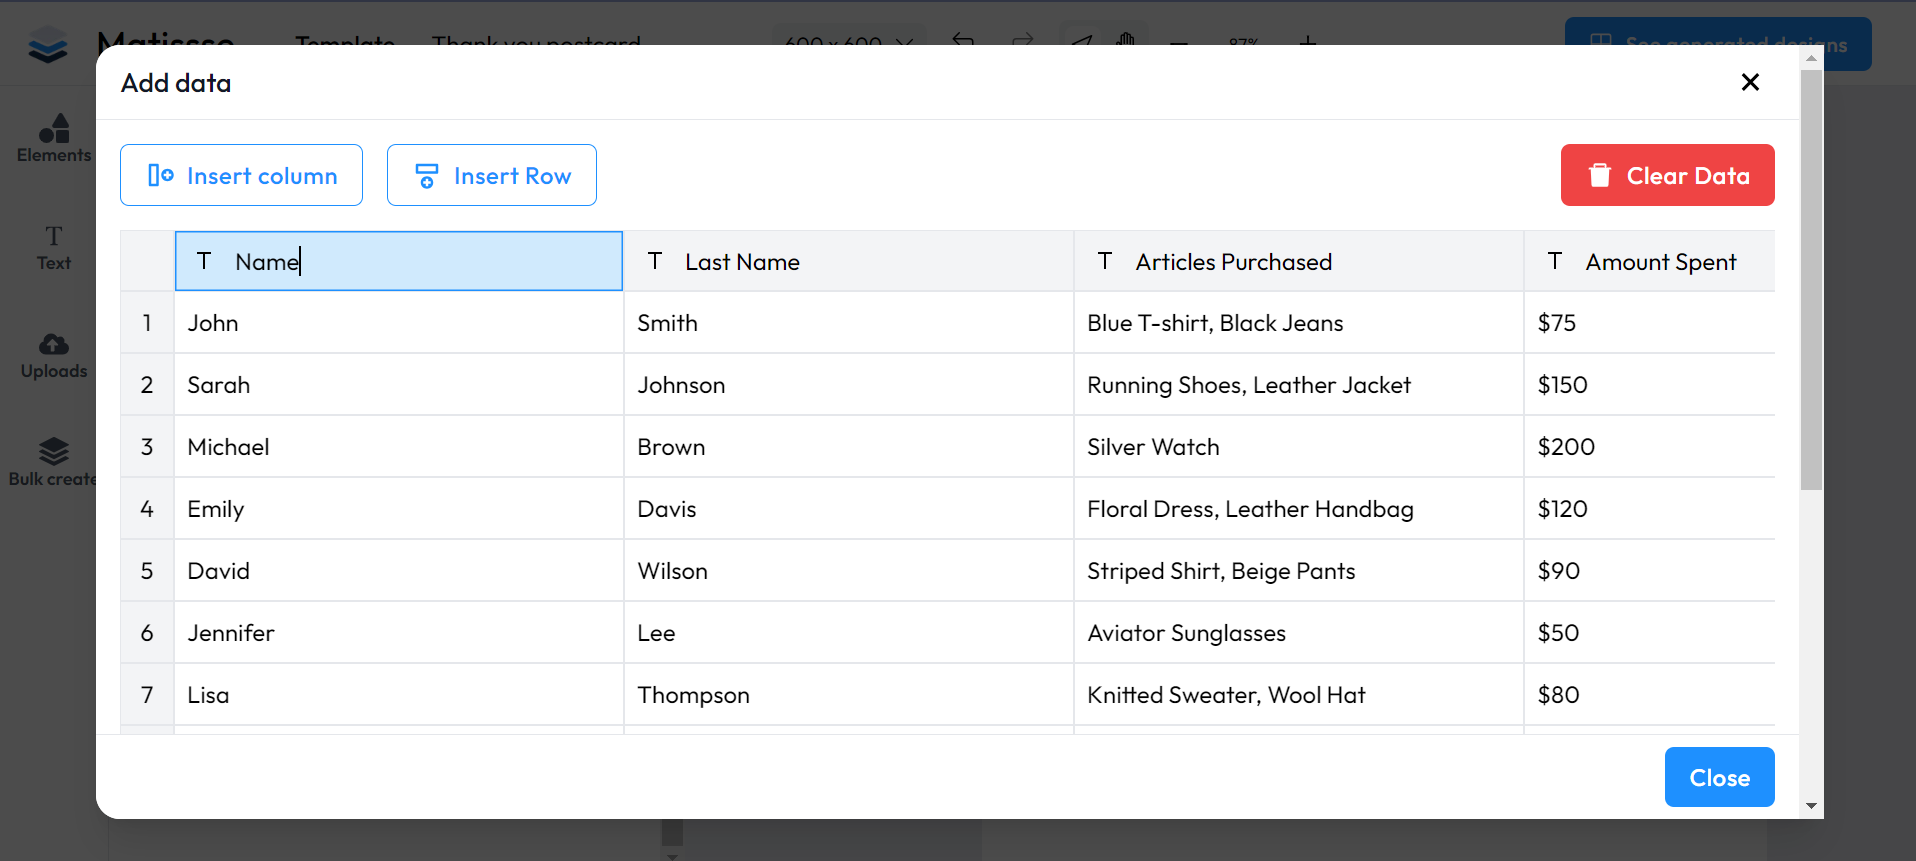Screen dimensions: 1916x861
Task: Click the text type icon beside Name header
Action: point(204,261)
